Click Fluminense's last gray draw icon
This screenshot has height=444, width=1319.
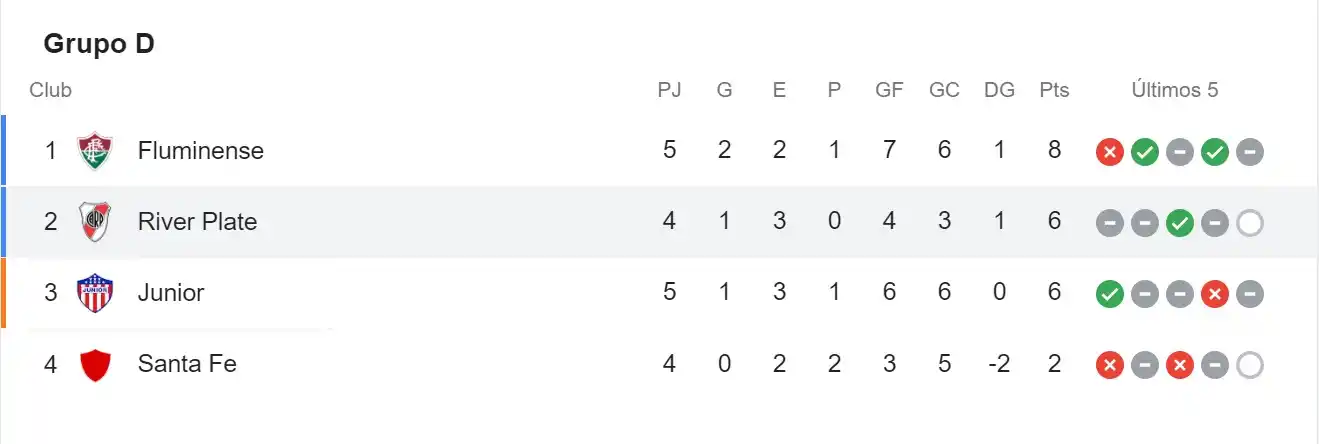[1250, 152]
